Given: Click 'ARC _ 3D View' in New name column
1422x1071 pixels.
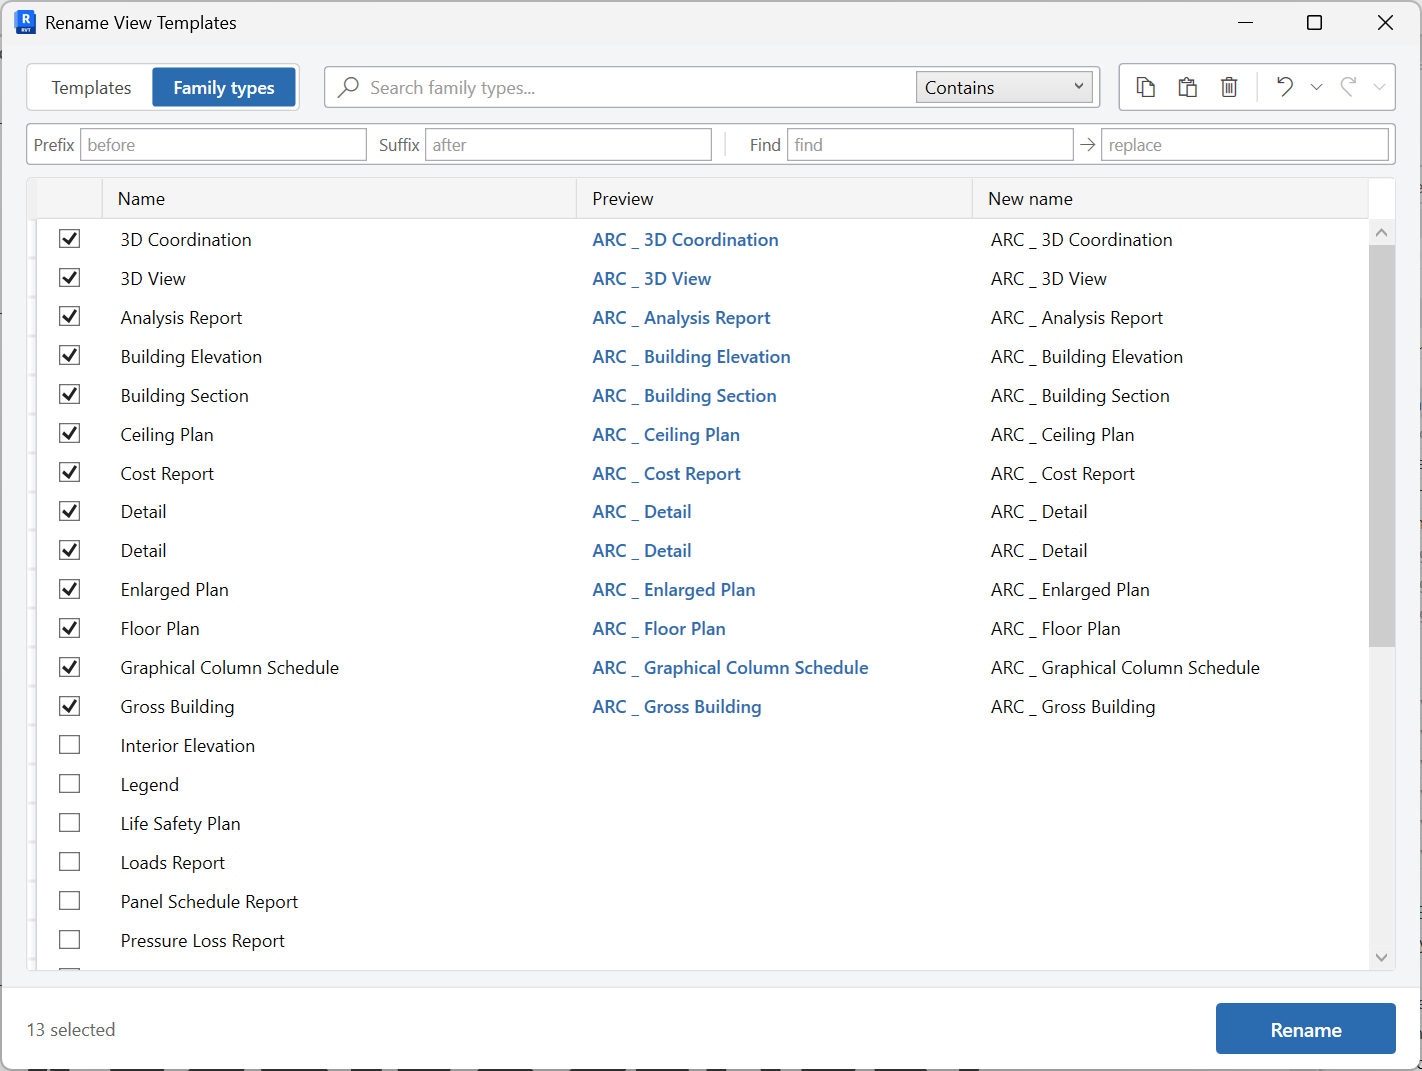Looking at the screenshot, I should point(1049,279).
